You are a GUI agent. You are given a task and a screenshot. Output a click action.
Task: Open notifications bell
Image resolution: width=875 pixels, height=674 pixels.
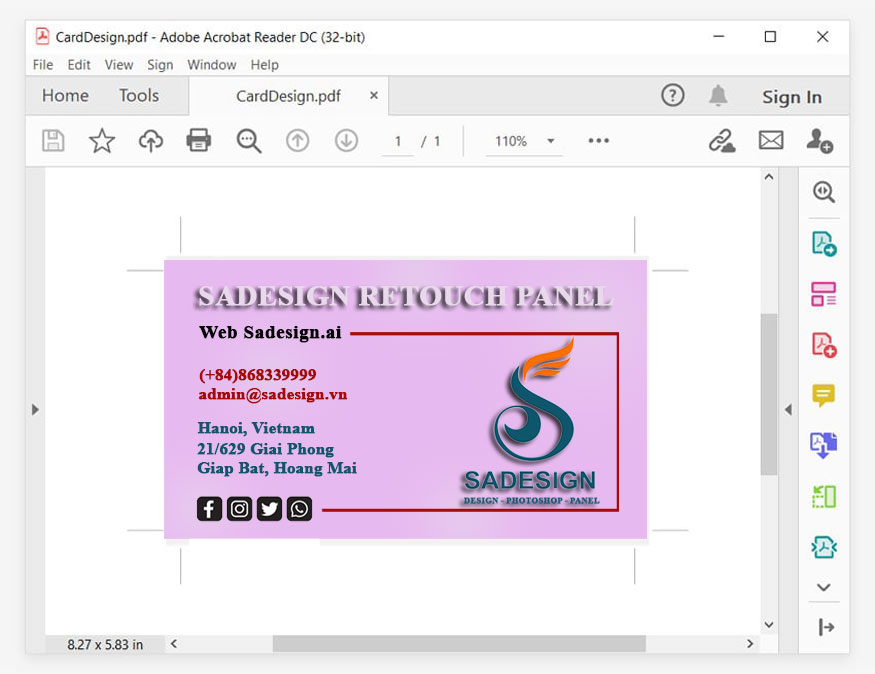(x=718, y=95)
